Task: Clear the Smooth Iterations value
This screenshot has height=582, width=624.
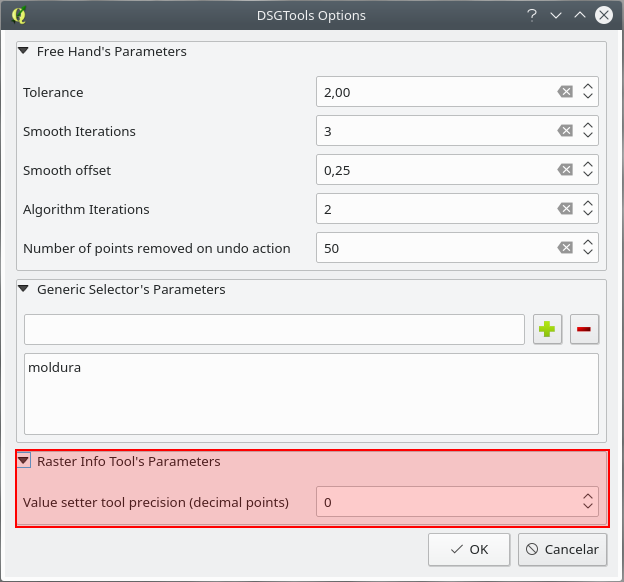Action: [x=565, y=131]
